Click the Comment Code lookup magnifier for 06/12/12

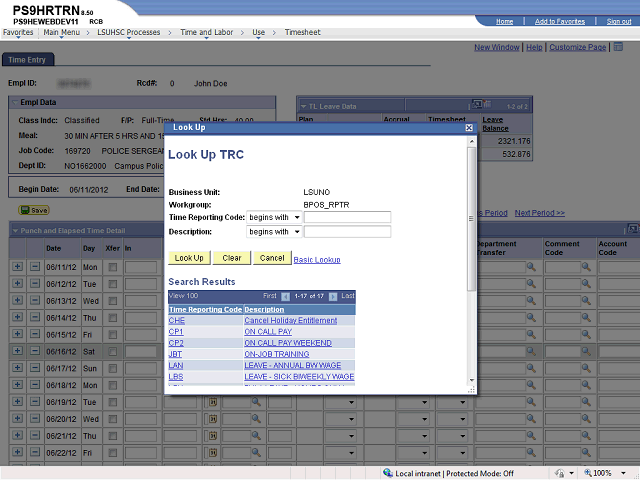[586, 284]
